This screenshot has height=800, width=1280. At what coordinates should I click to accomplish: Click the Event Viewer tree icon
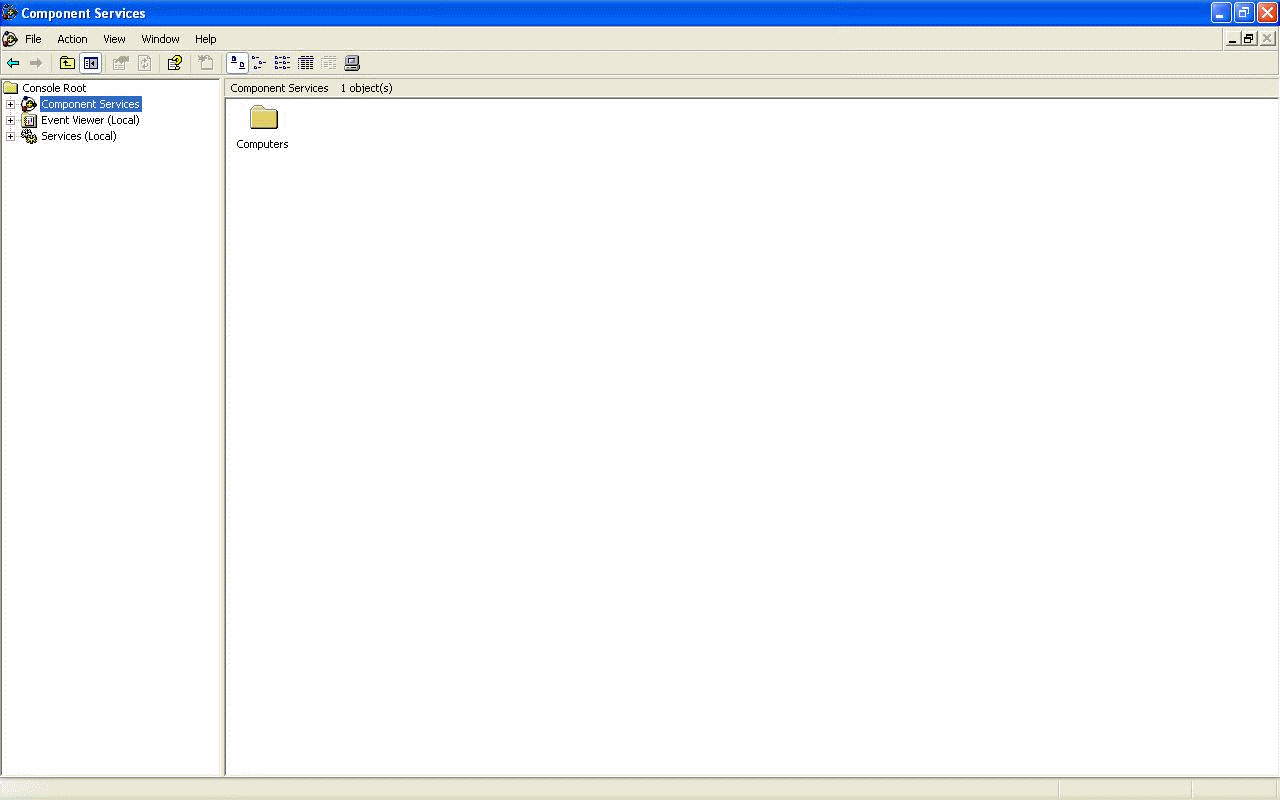[29, 120]
